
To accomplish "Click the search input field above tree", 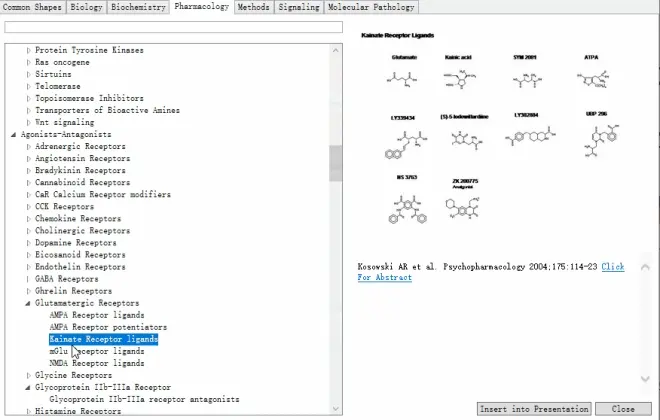I will [174, 27].
